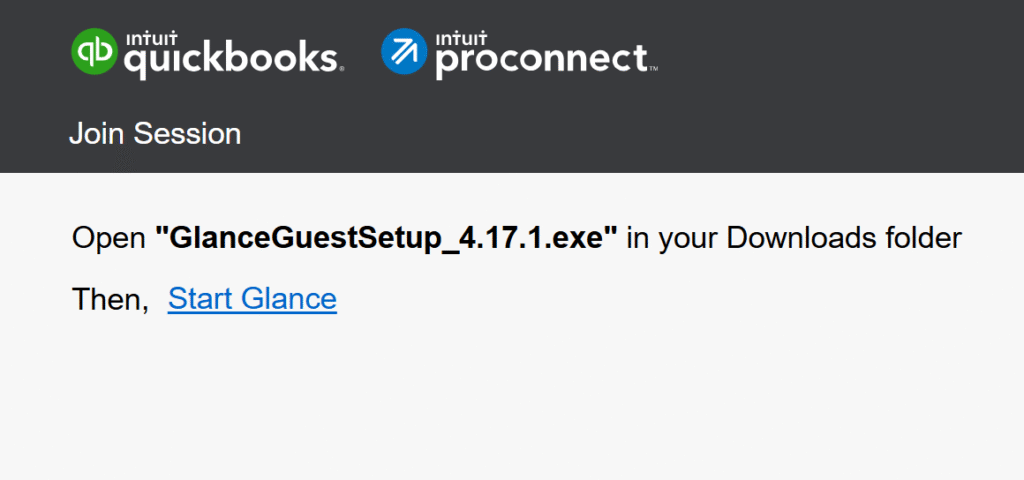1024x480 pixels.
Task: Click small intuit label above proconnect
Action: click(454, 38)
